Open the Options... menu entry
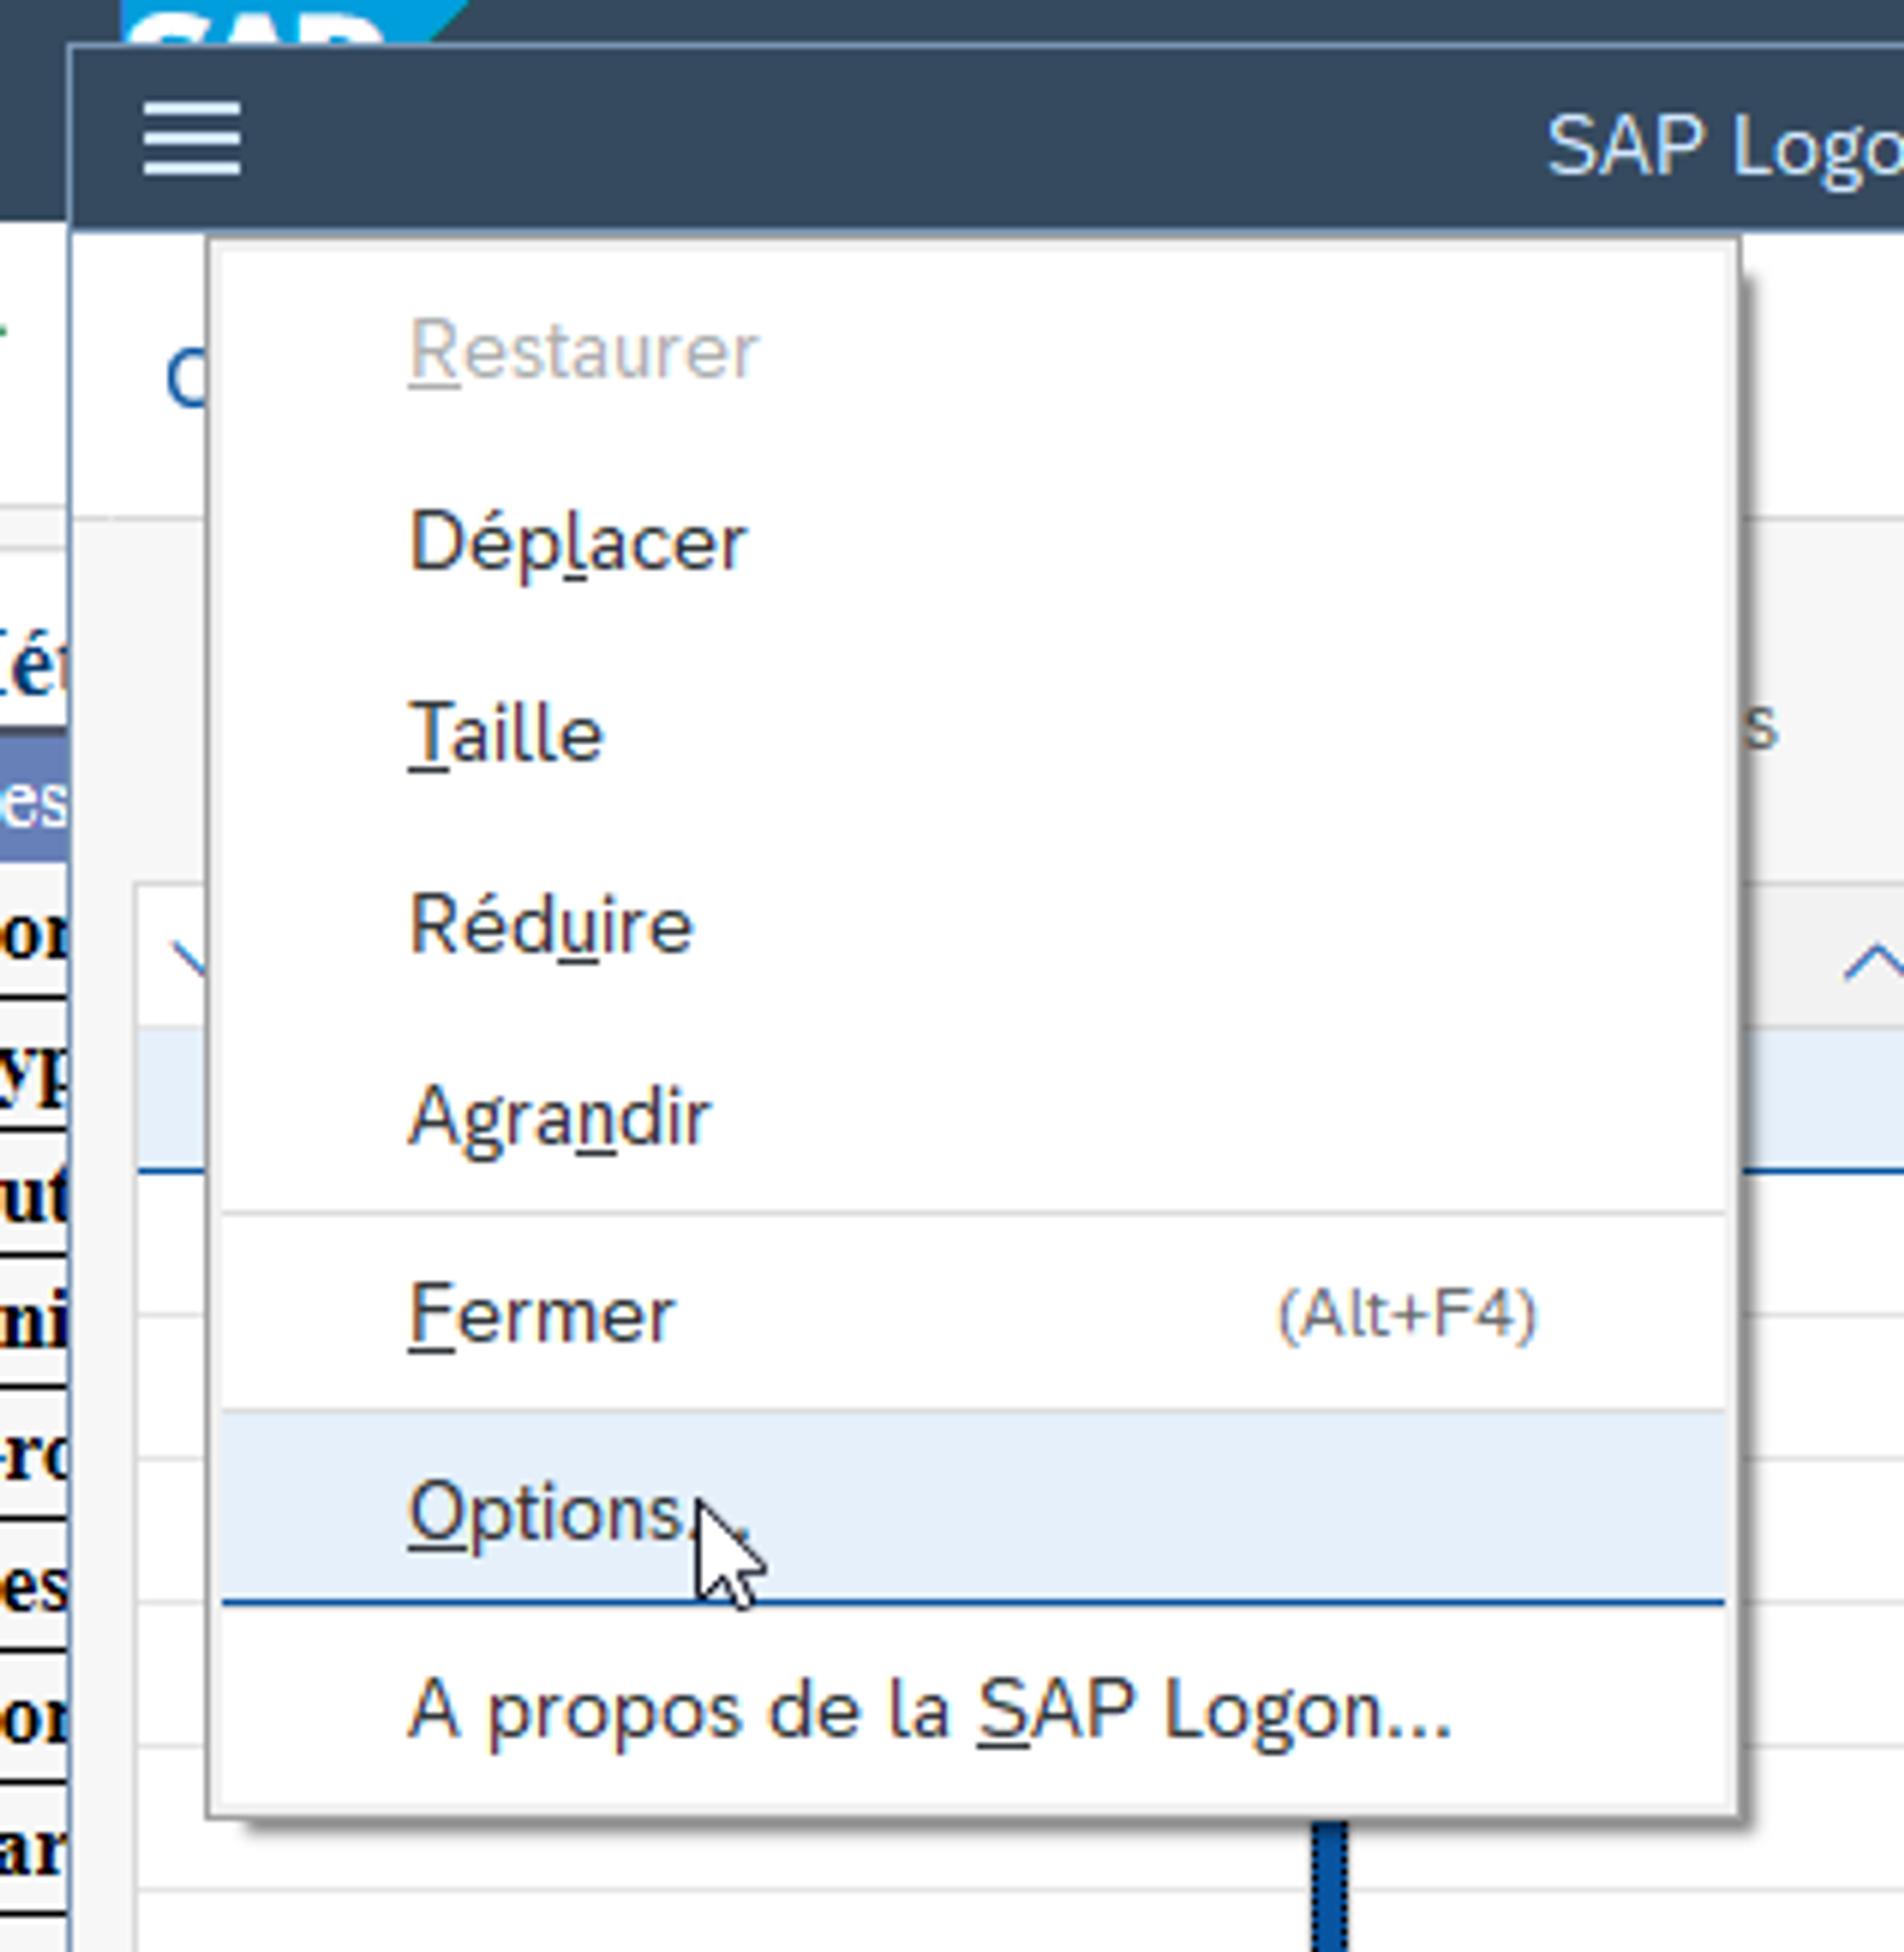Viewport: 1904px width, 1952px height. tap(973, 1508)
